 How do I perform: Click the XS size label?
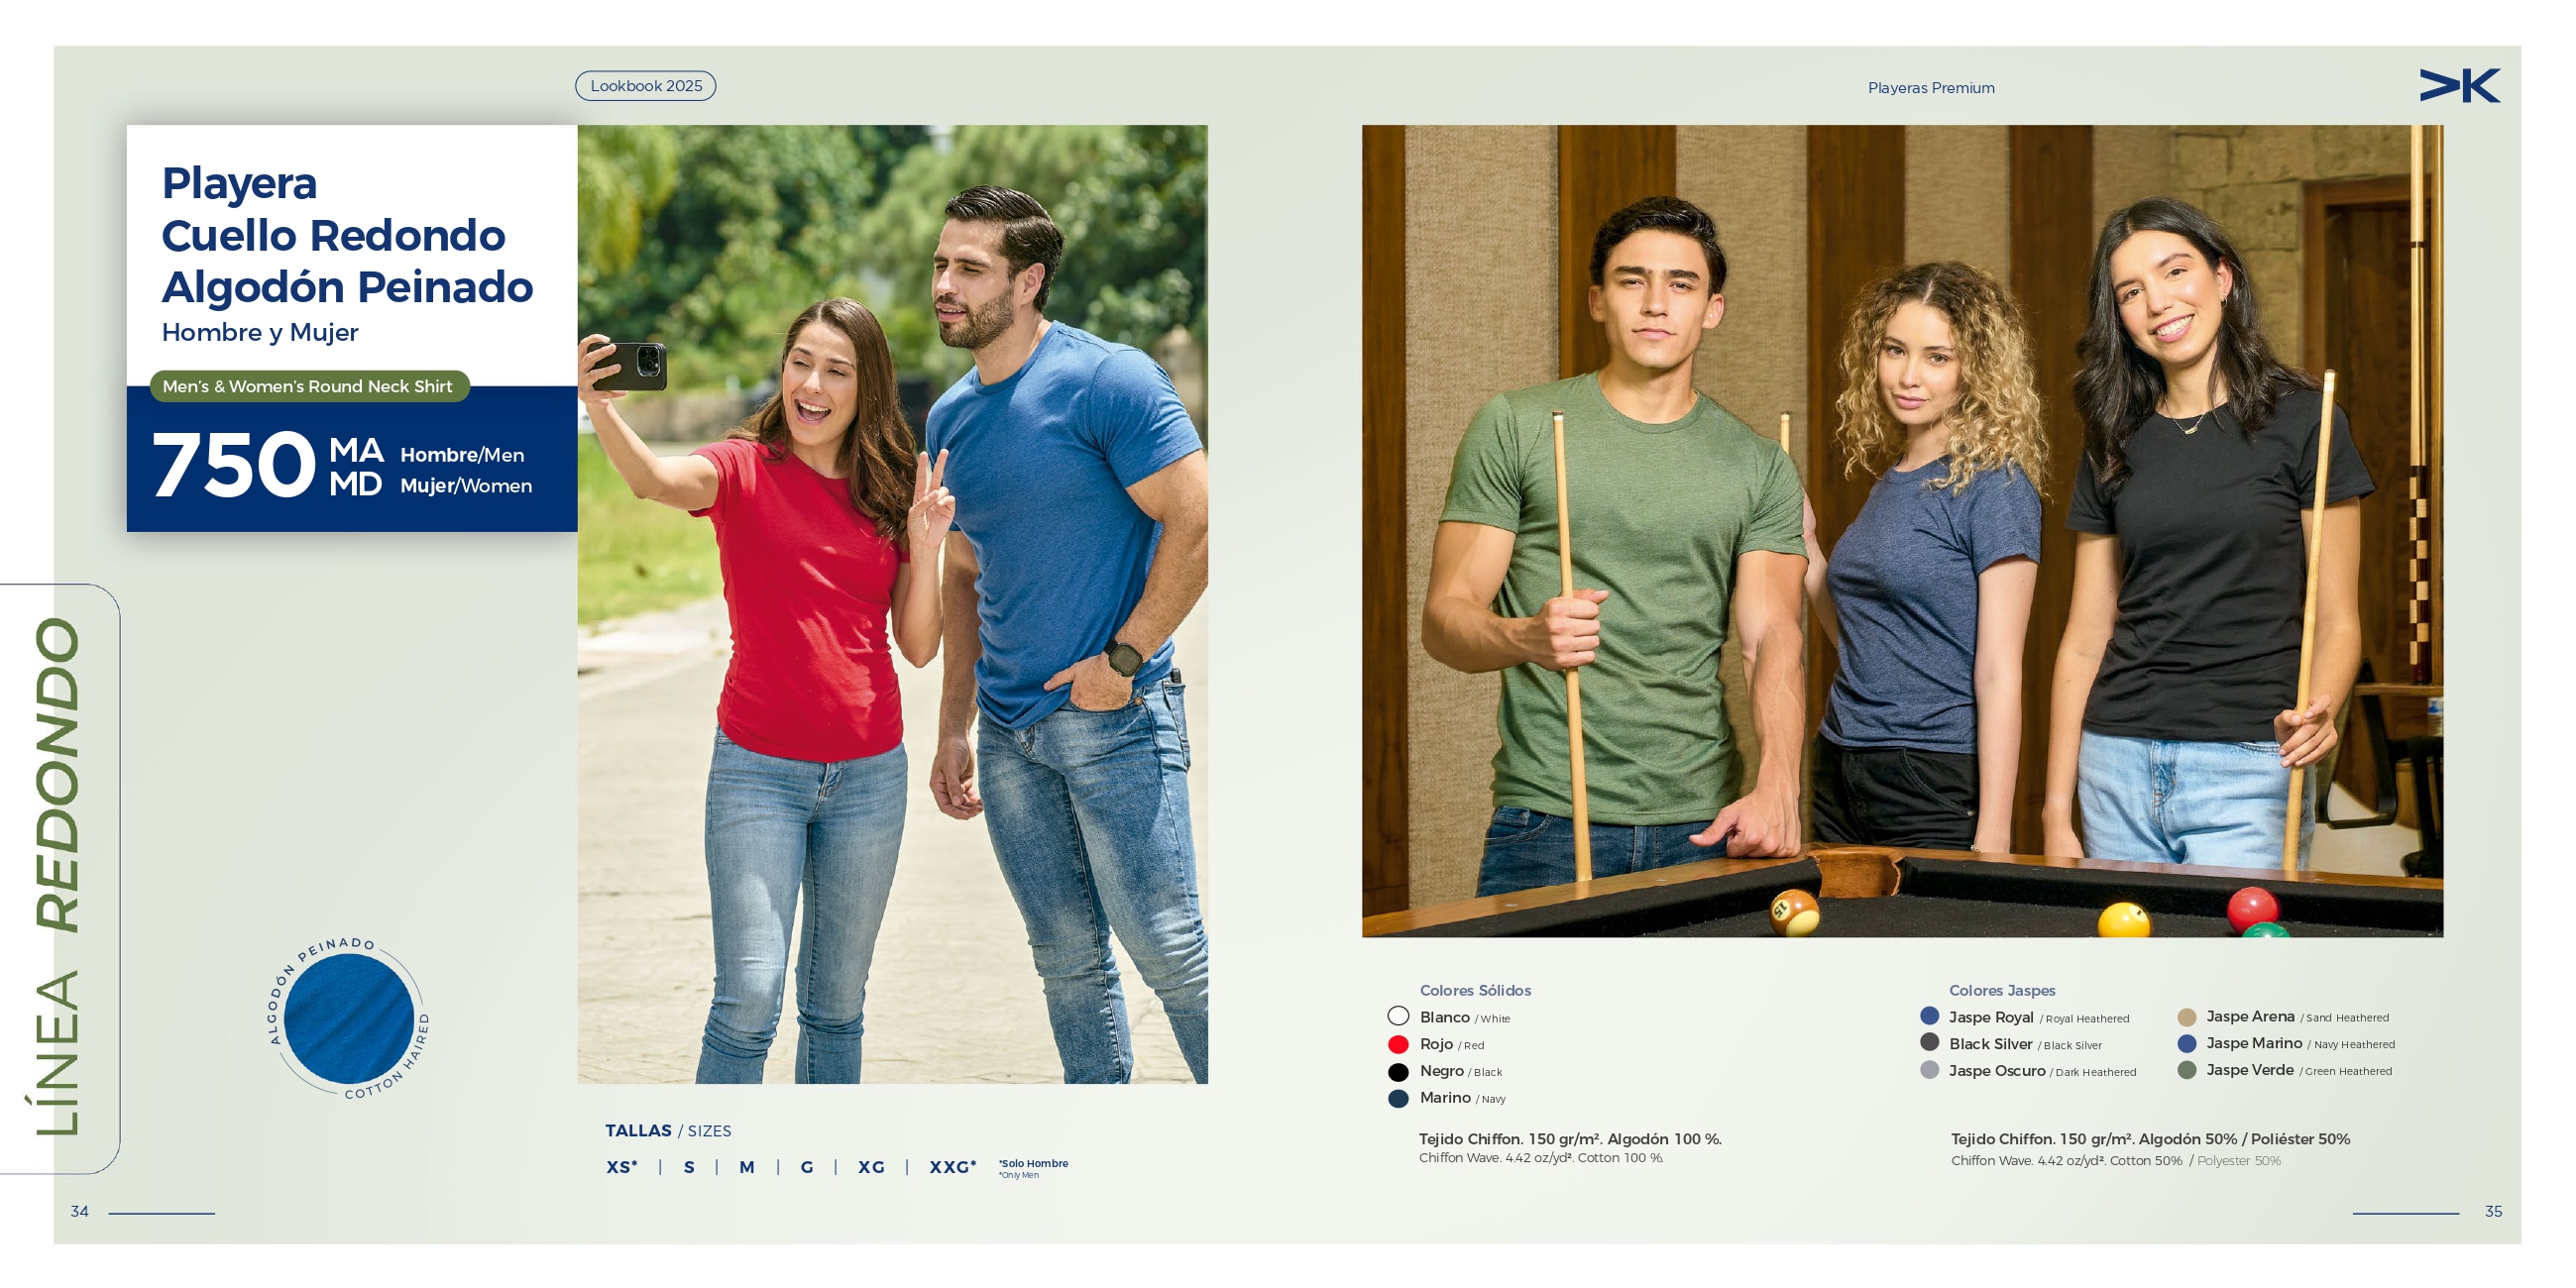(621, 1167)
